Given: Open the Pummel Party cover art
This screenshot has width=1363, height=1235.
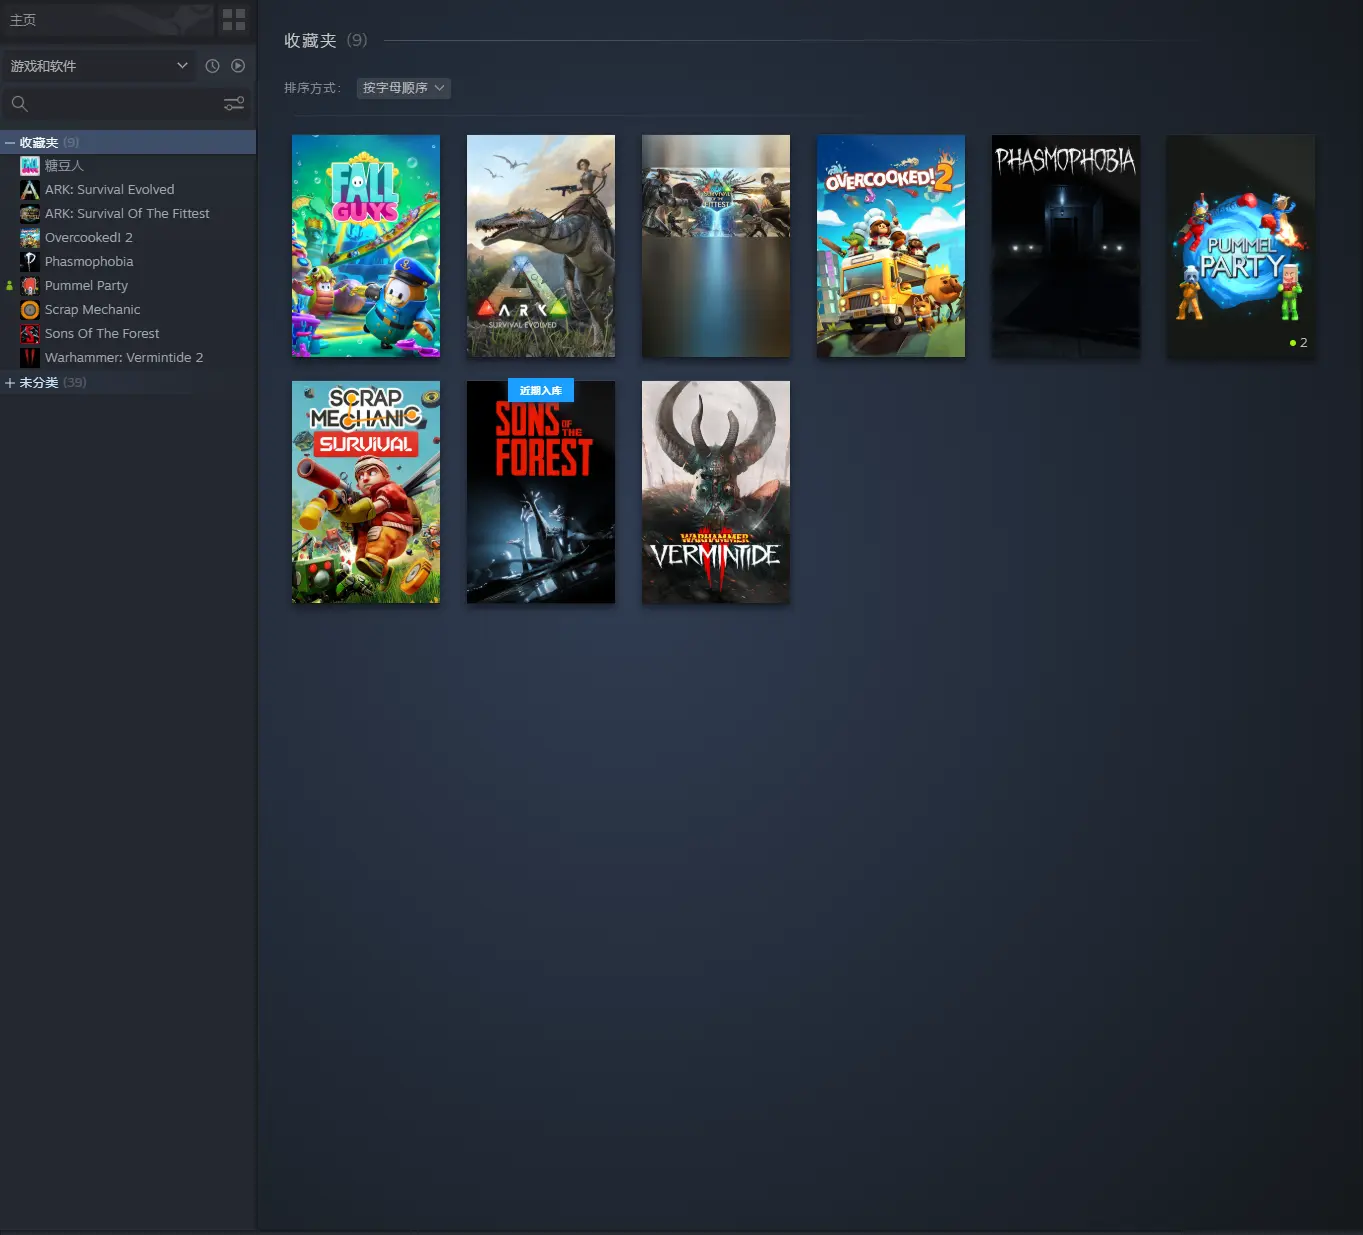Looking at the screenshot, I should 1241,246.
